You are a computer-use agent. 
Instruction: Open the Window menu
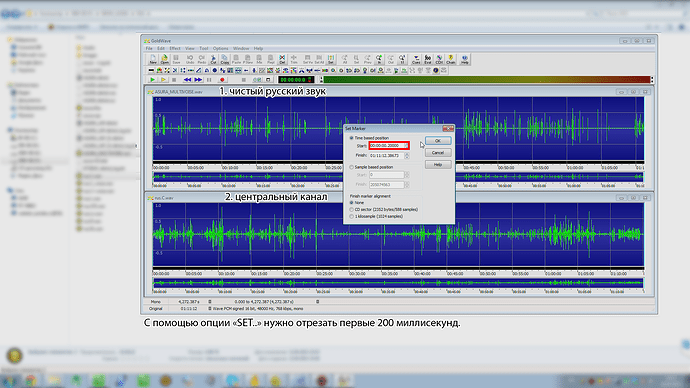tap(241, 48)
